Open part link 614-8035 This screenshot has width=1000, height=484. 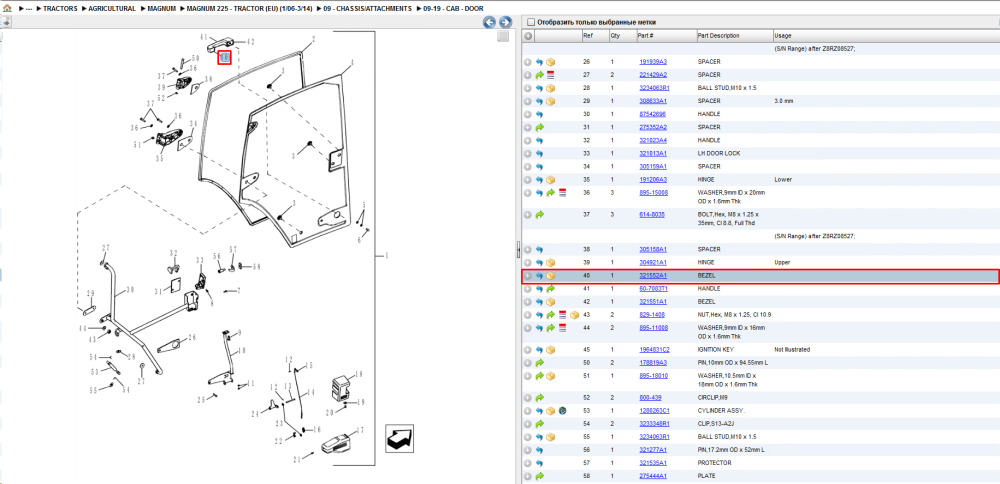pos(652,215)
